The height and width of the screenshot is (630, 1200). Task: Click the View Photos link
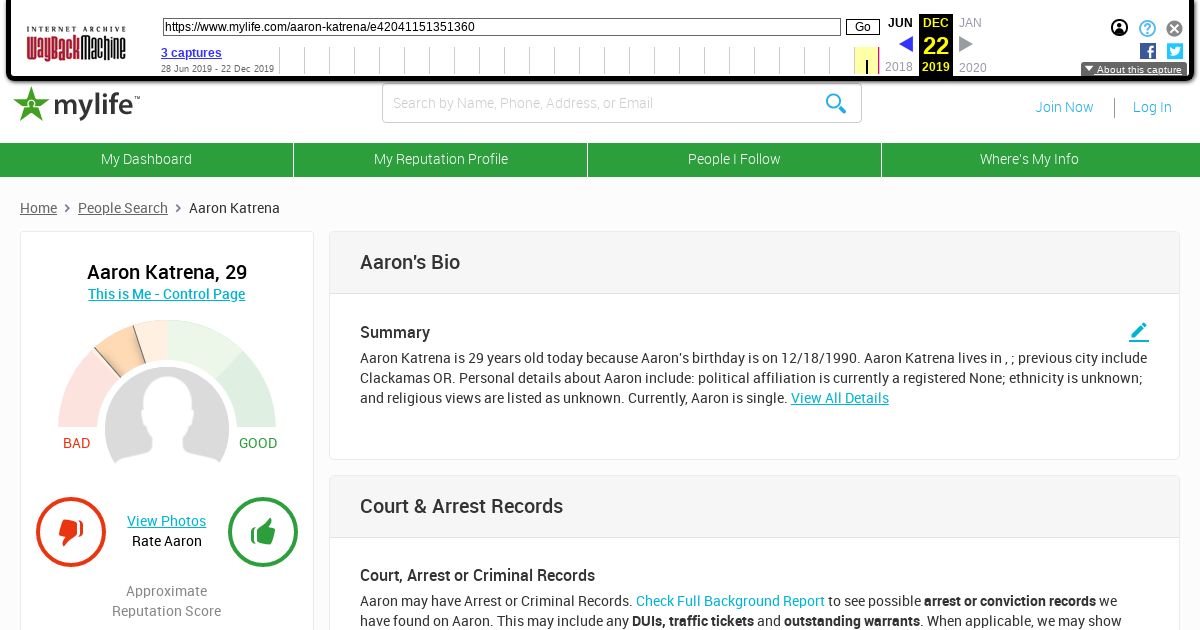[x=166, y=521]
